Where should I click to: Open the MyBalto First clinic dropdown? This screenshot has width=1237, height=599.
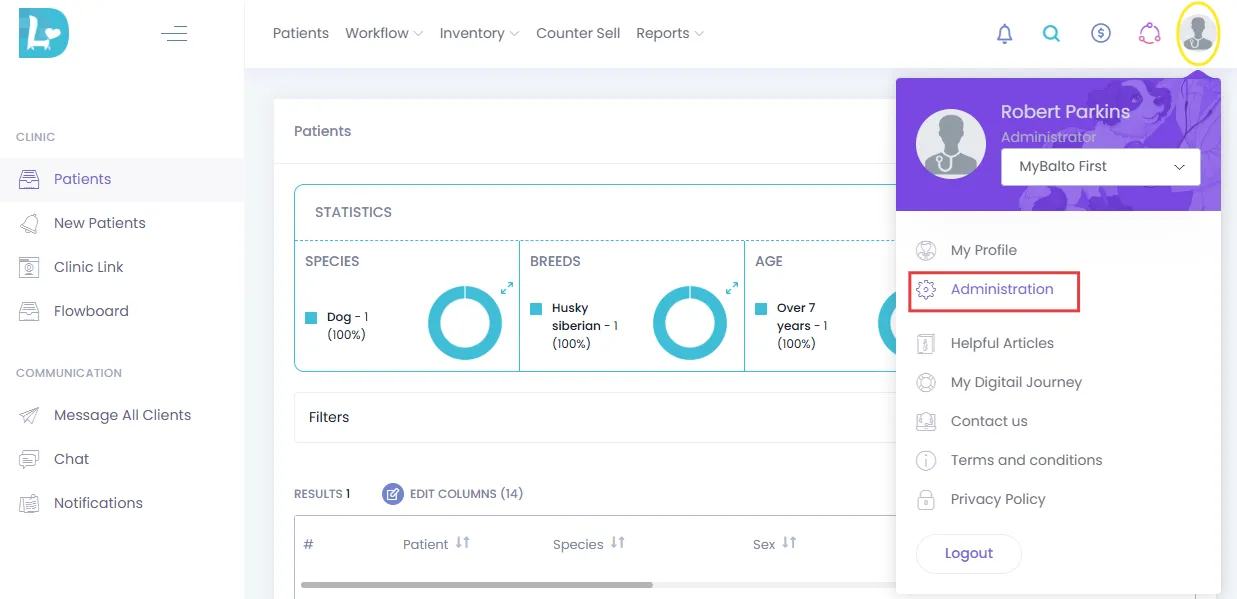[1100, 167]
